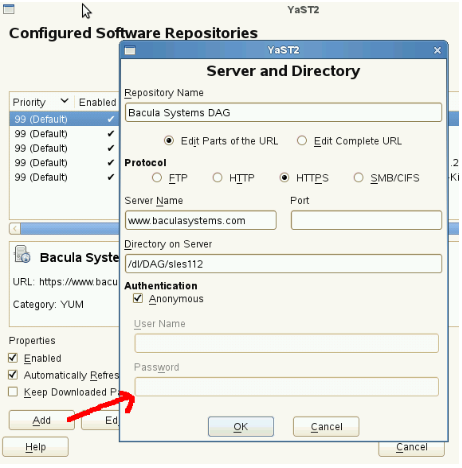Click Add button in repositories window
Image resolution: width=462 pixels, height=468 pixels.
tap(41, 420)
